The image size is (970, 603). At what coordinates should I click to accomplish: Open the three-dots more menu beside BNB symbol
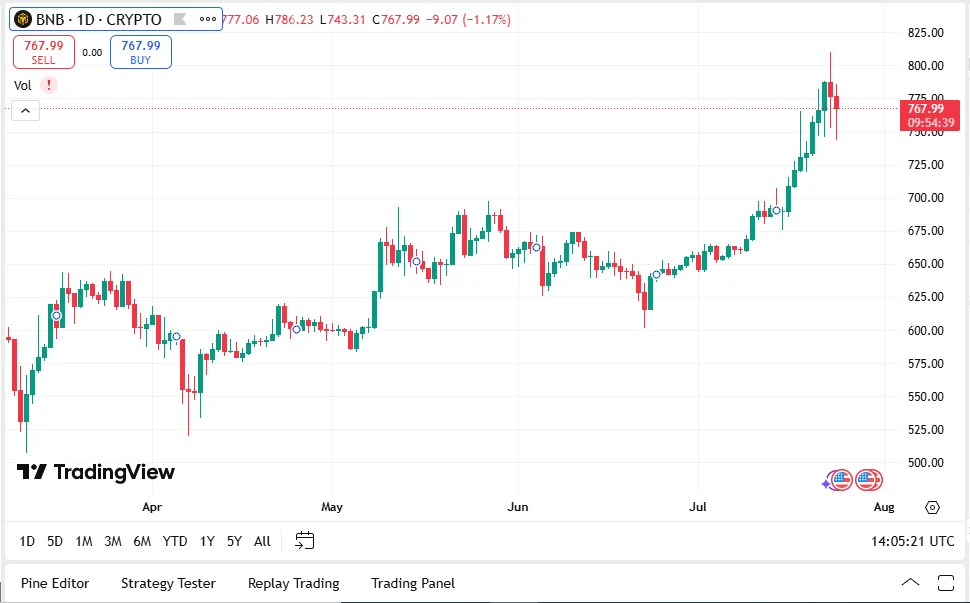pyautogui.click(x=208, y=19)
